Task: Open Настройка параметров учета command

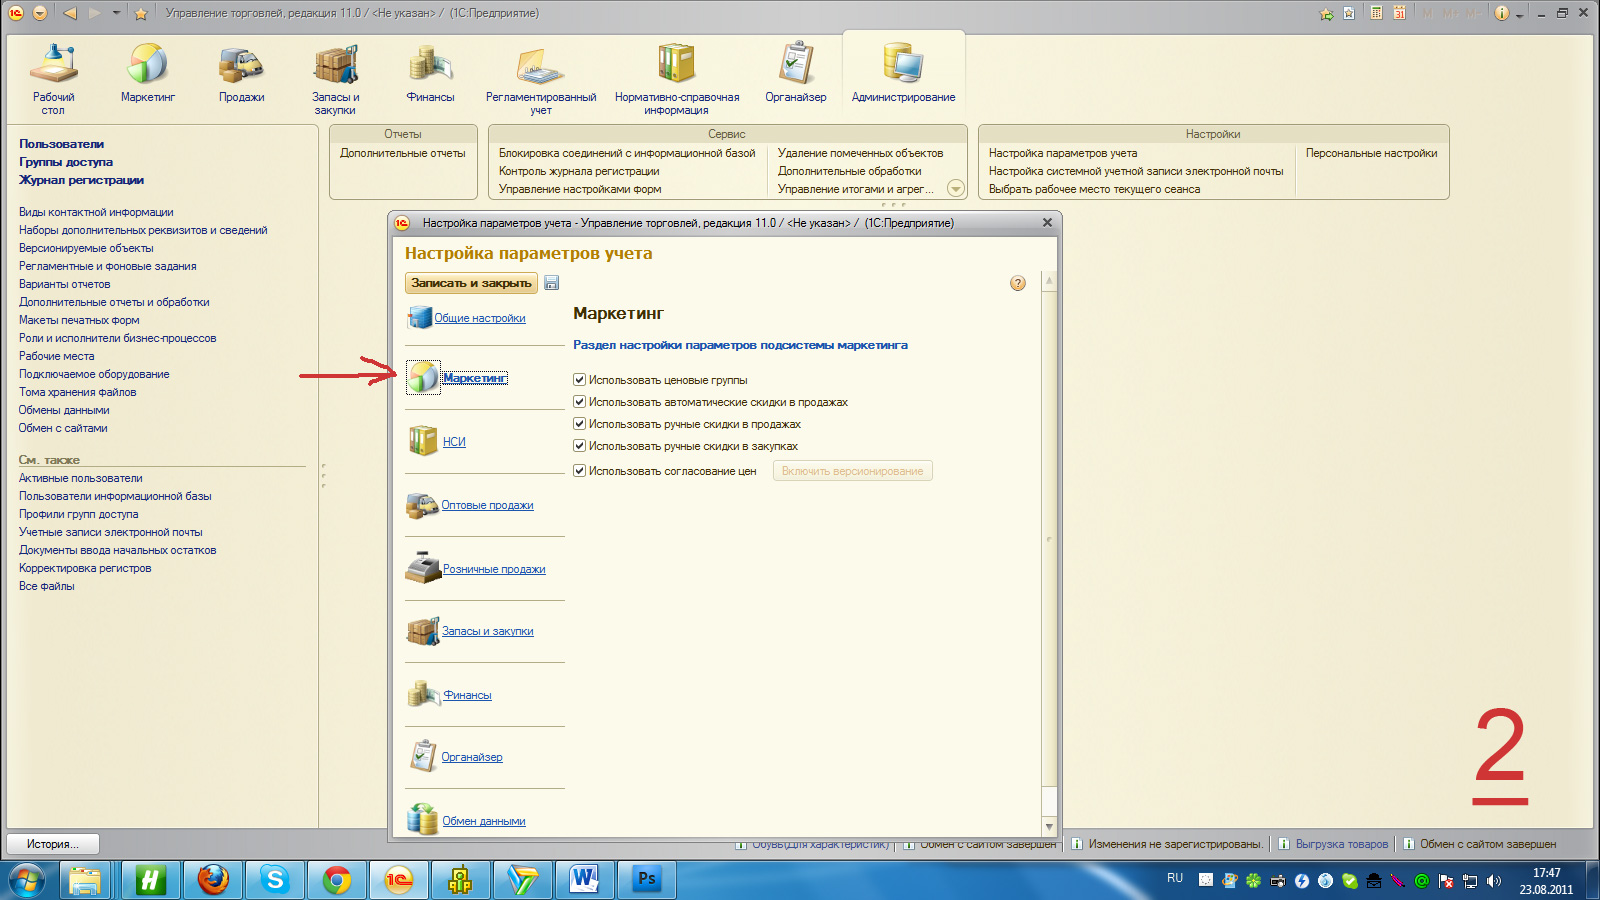Action: [1063, 153]
